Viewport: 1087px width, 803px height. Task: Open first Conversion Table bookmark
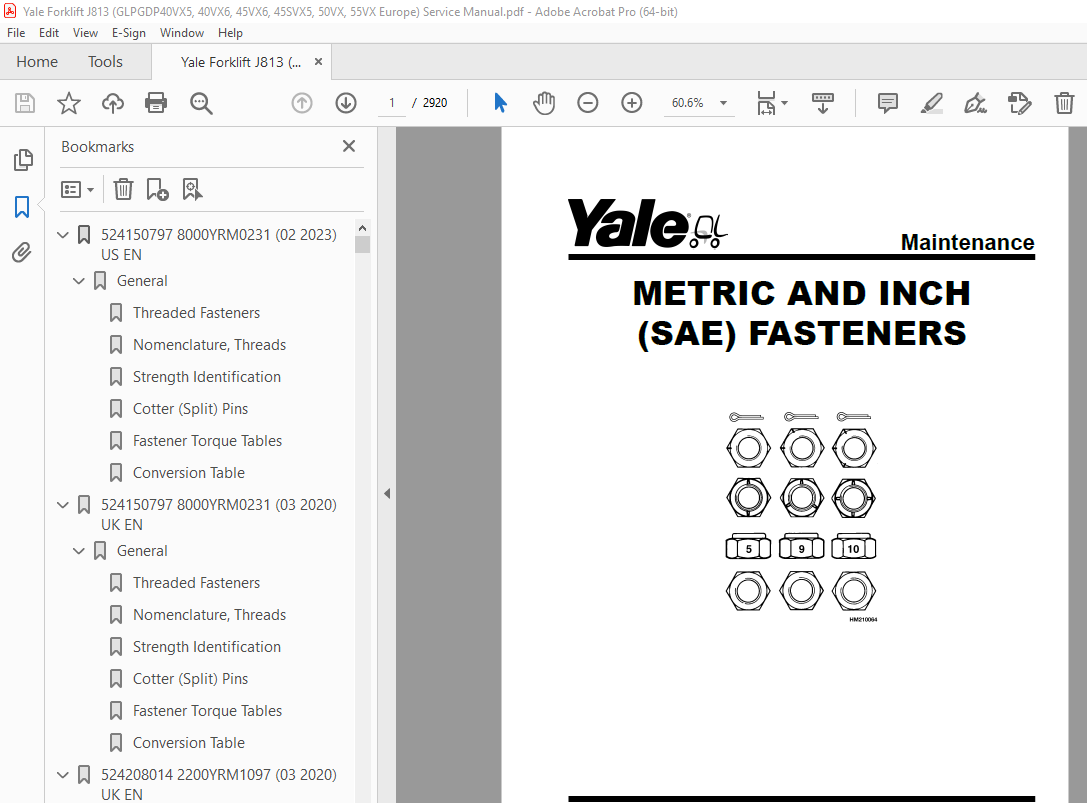point(189,472)
